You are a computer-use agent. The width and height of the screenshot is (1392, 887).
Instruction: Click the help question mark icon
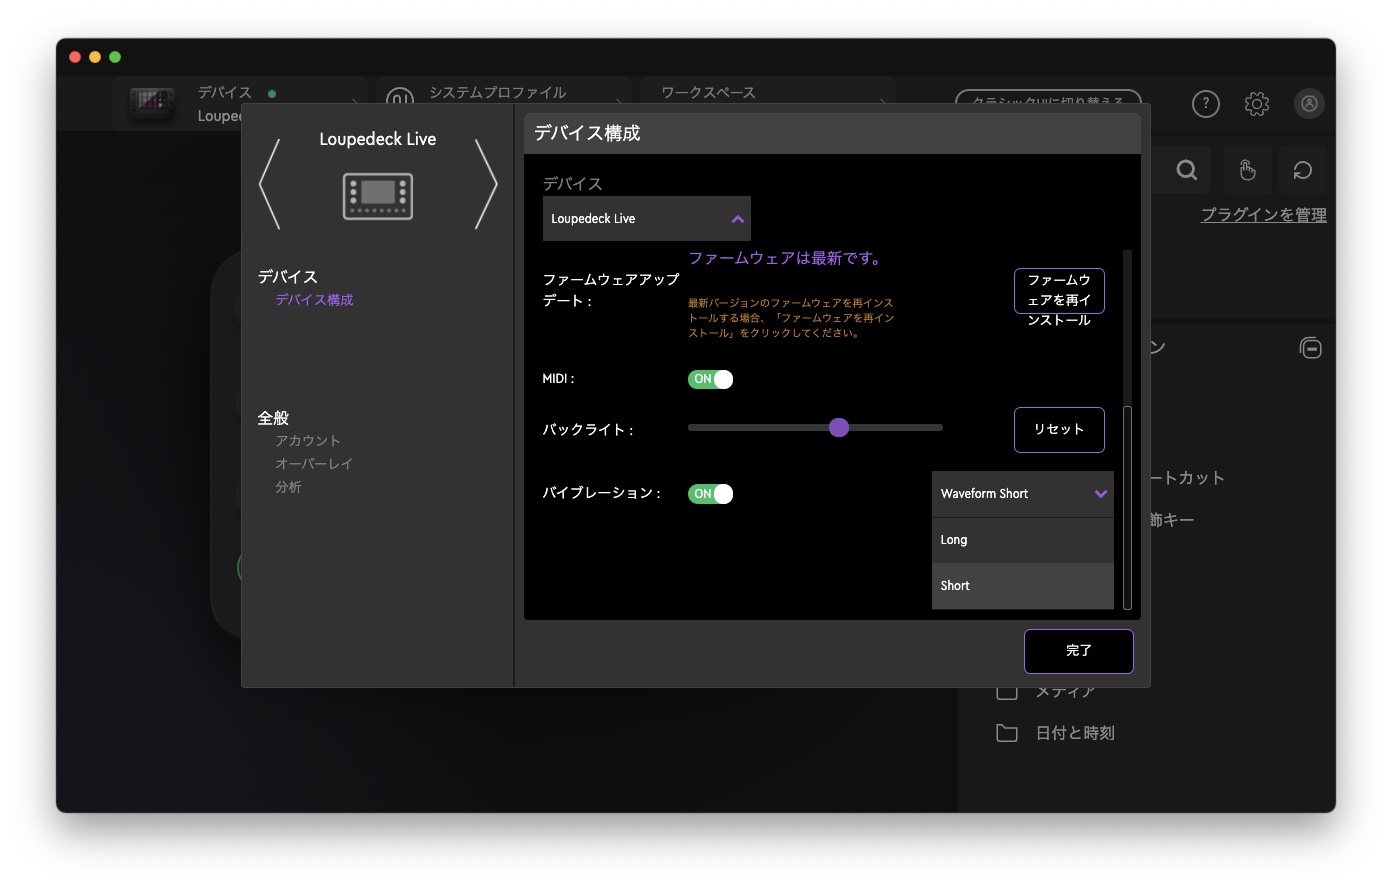click(1205, 103)
